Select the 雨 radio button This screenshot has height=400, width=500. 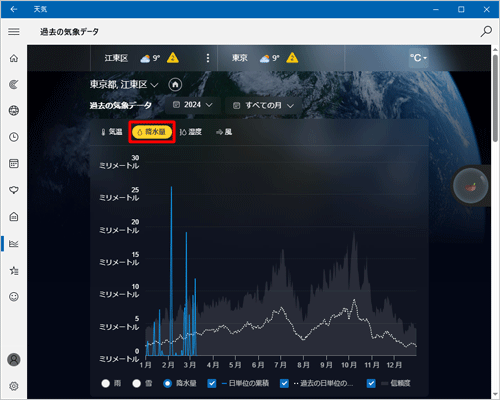point(106,383)
